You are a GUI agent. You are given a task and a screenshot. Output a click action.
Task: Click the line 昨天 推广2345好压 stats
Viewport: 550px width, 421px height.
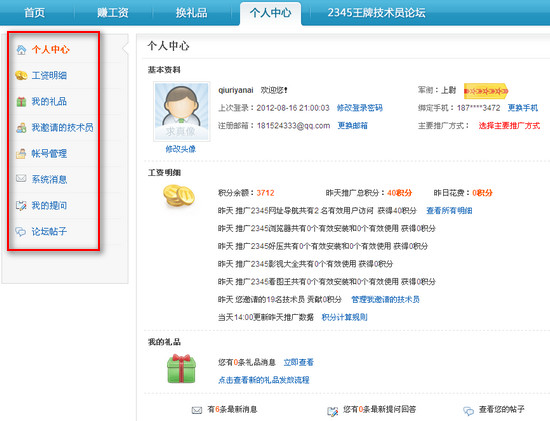pos(323,246)
